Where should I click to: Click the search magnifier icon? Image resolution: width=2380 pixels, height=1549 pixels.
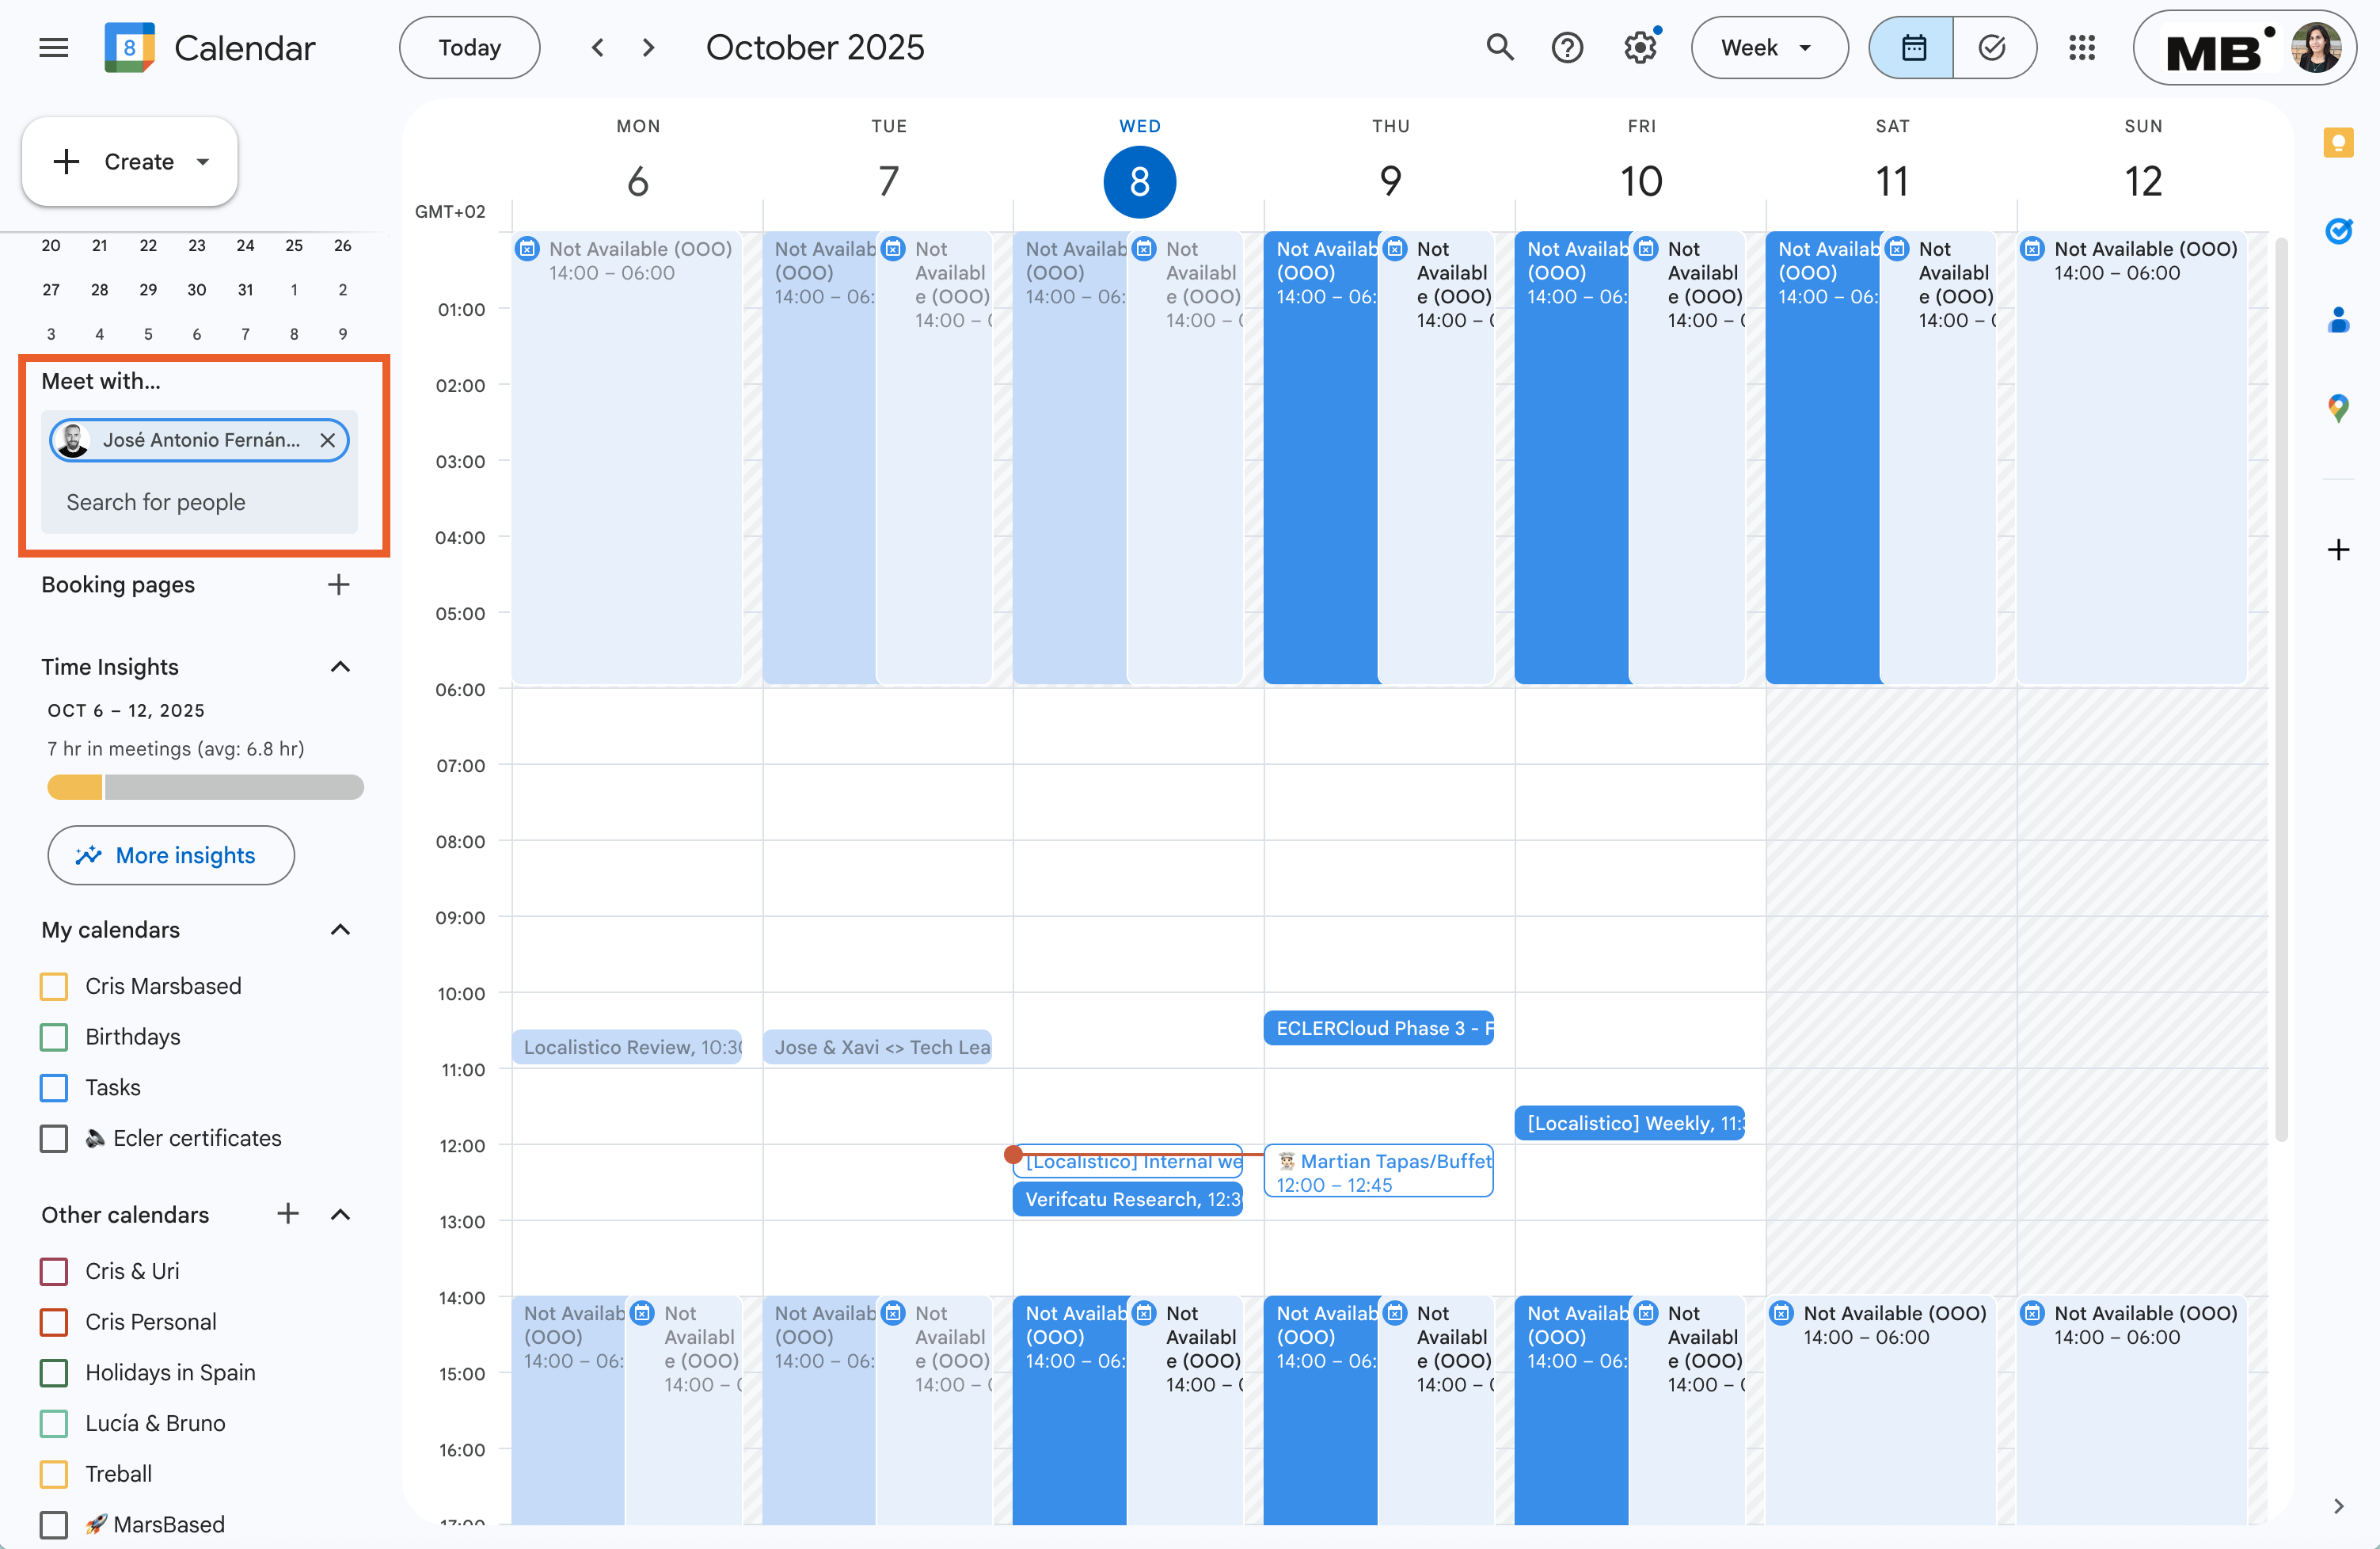1499,47
